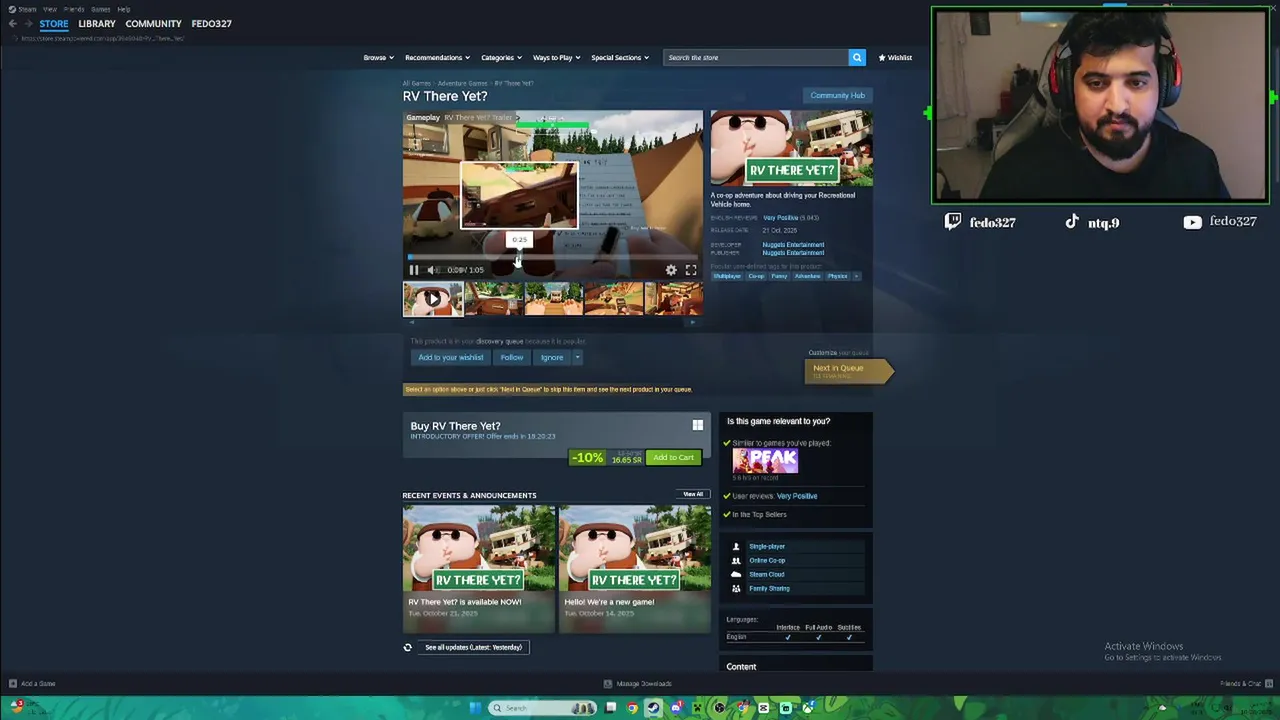Open 'RV There Yet? is available NOW!' announcement
Viewport: 1280px width, 720px height.
pyautogui.click(x=478, y=569)
